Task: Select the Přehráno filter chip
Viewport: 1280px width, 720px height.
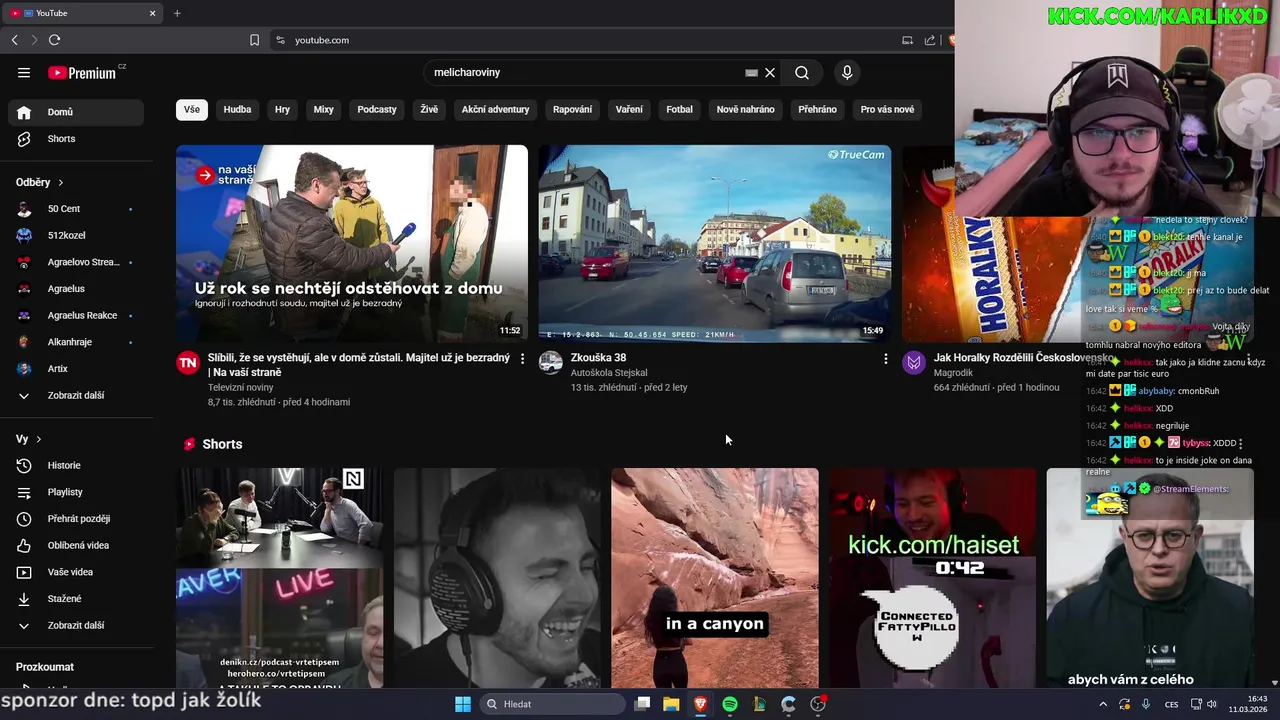Action: pos(817,109)
